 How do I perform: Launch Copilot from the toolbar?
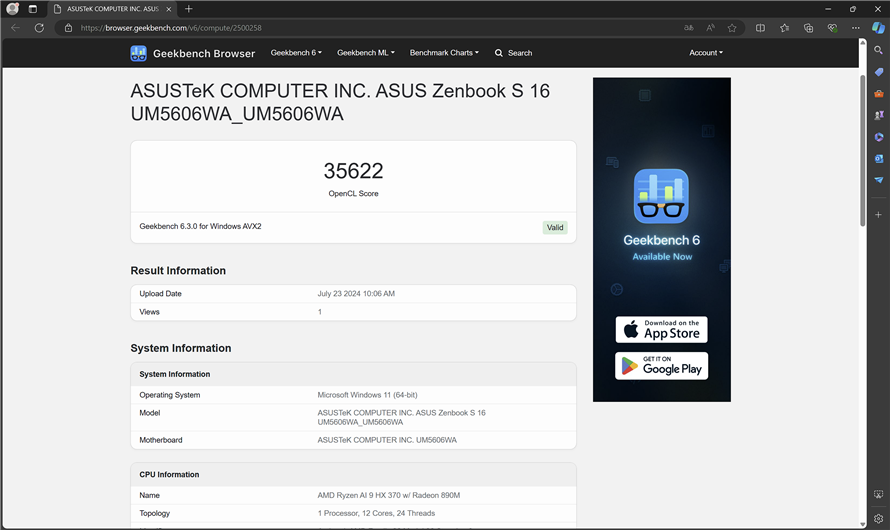point(878,28)
